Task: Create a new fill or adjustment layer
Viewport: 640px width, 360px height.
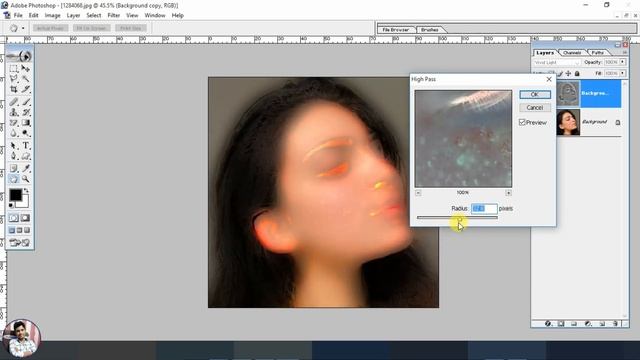Action: point(588,324)
